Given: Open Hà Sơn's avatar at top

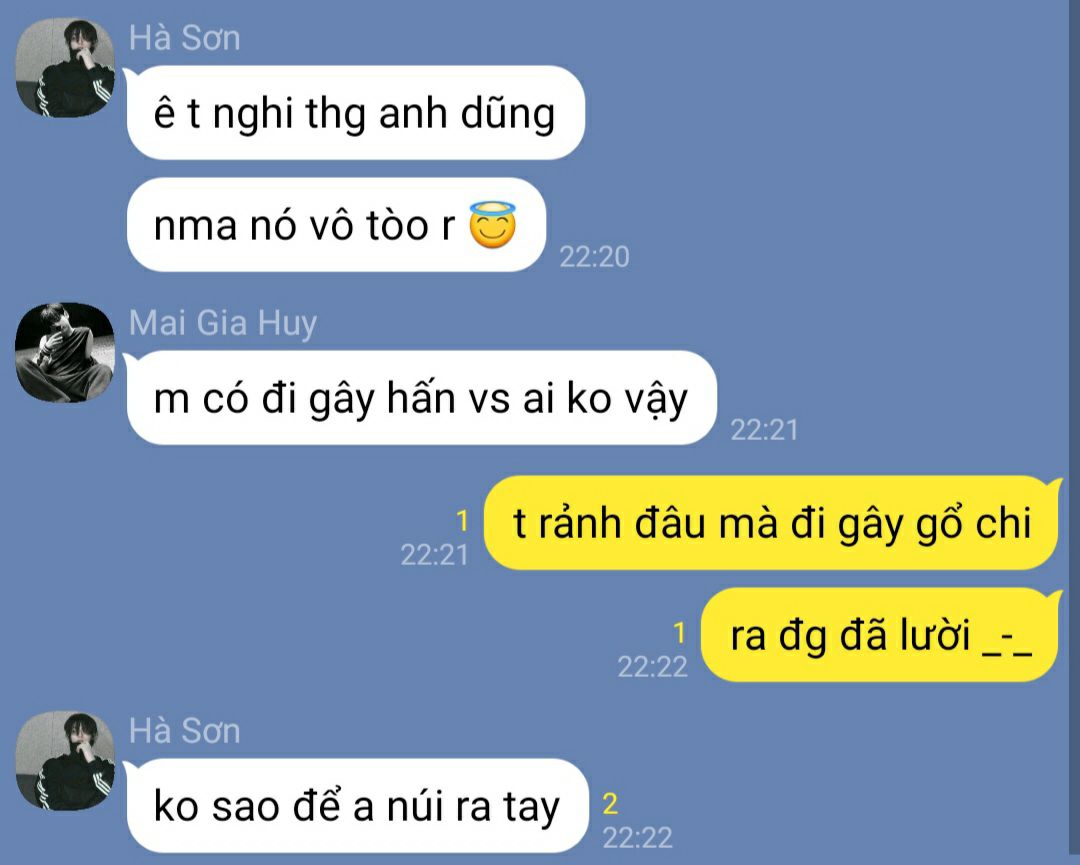Looking at the screenshot, I should coord(65,67).
